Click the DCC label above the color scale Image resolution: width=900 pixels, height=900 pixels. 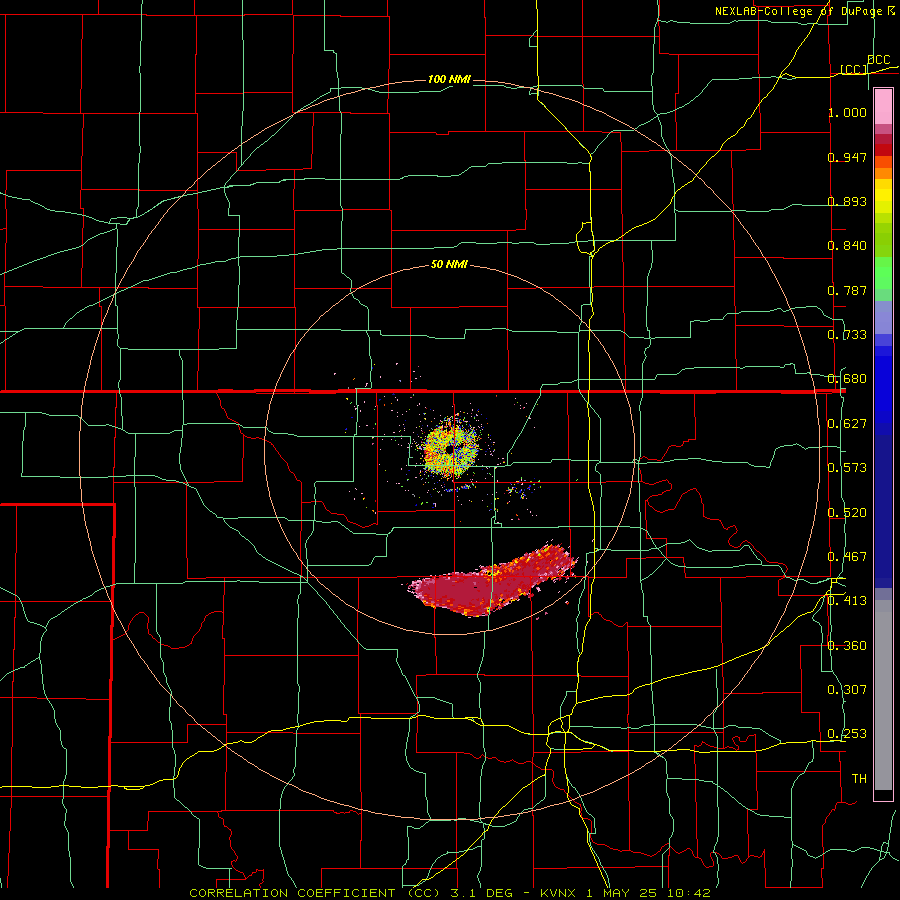(878, 59)
